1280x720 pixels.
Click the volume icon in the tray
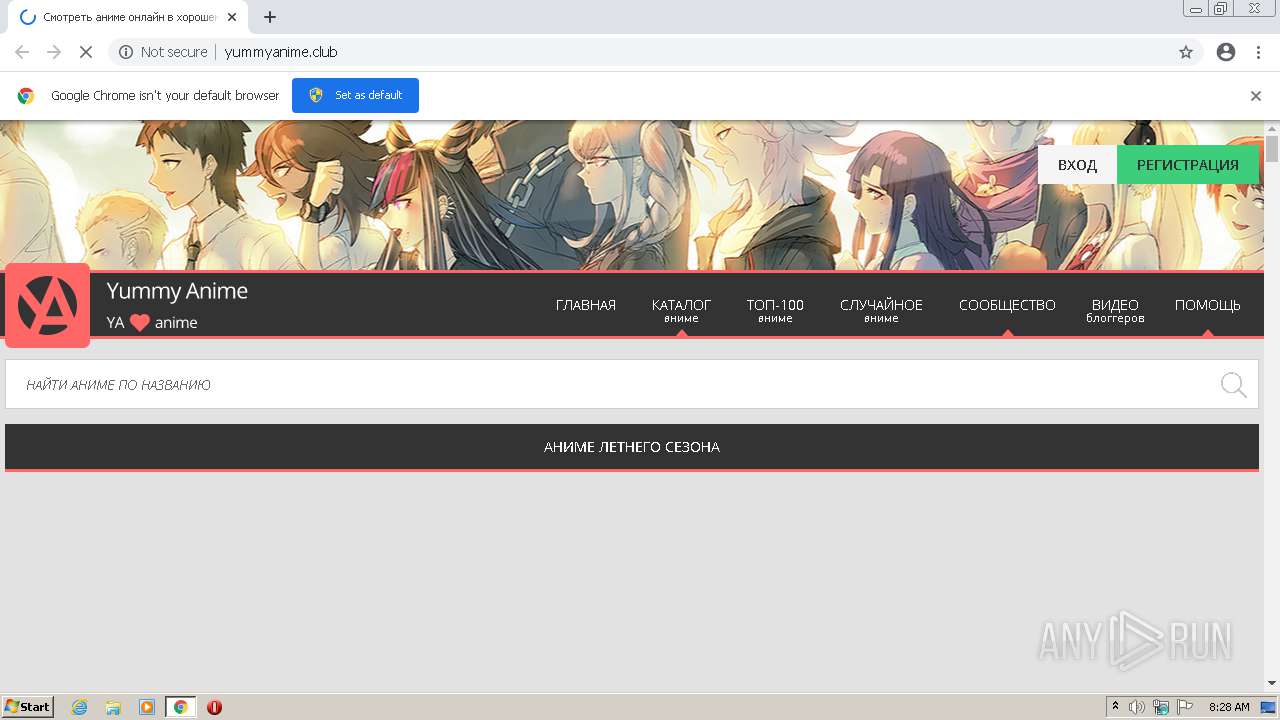tap(1137, 707)
